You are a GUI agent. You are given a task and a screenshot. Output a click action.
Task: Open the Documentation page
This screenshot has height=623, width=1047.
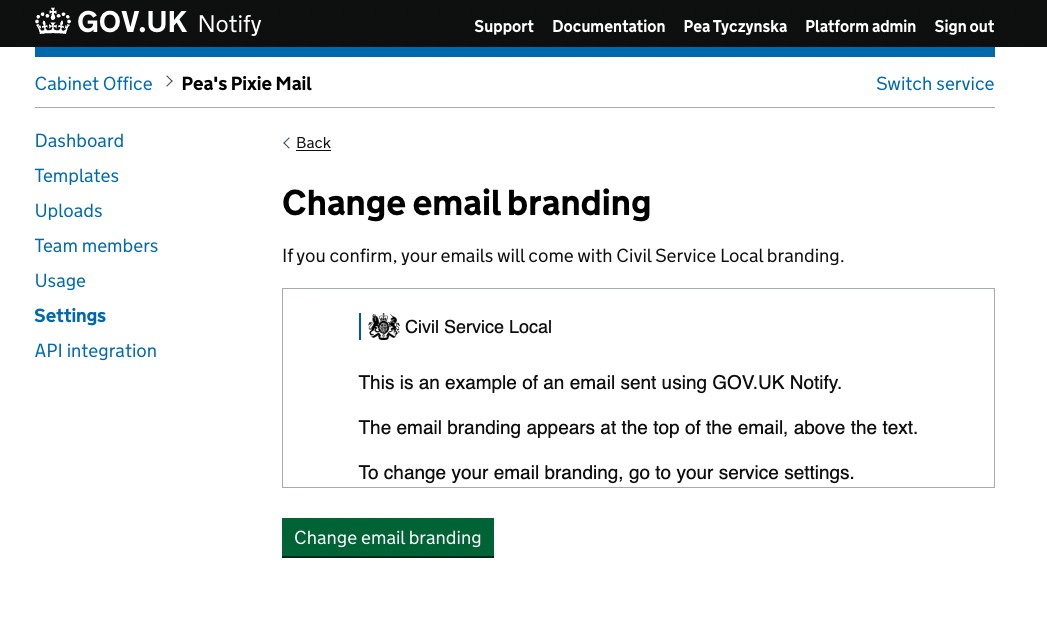(x=609, y=27)
